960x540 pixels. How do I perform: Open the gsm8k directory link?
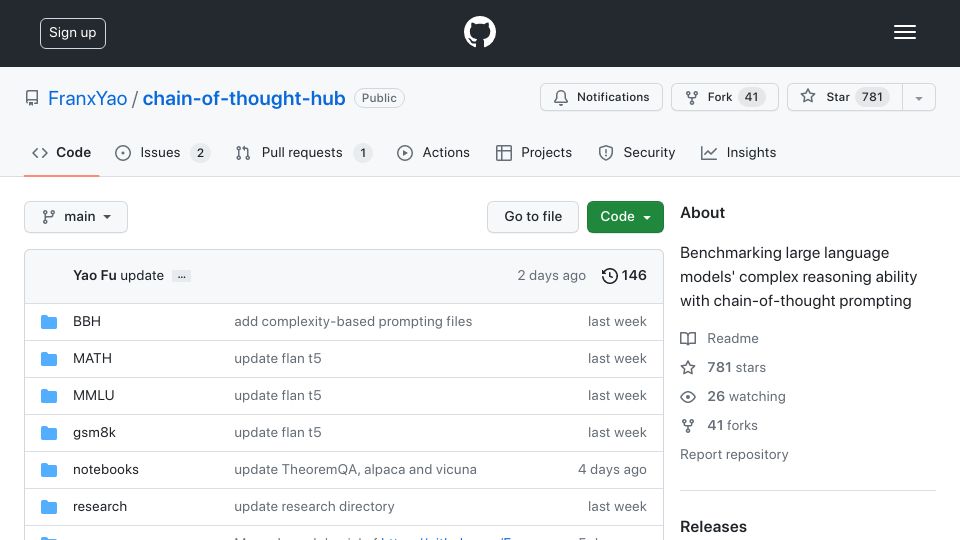(94, 432)
